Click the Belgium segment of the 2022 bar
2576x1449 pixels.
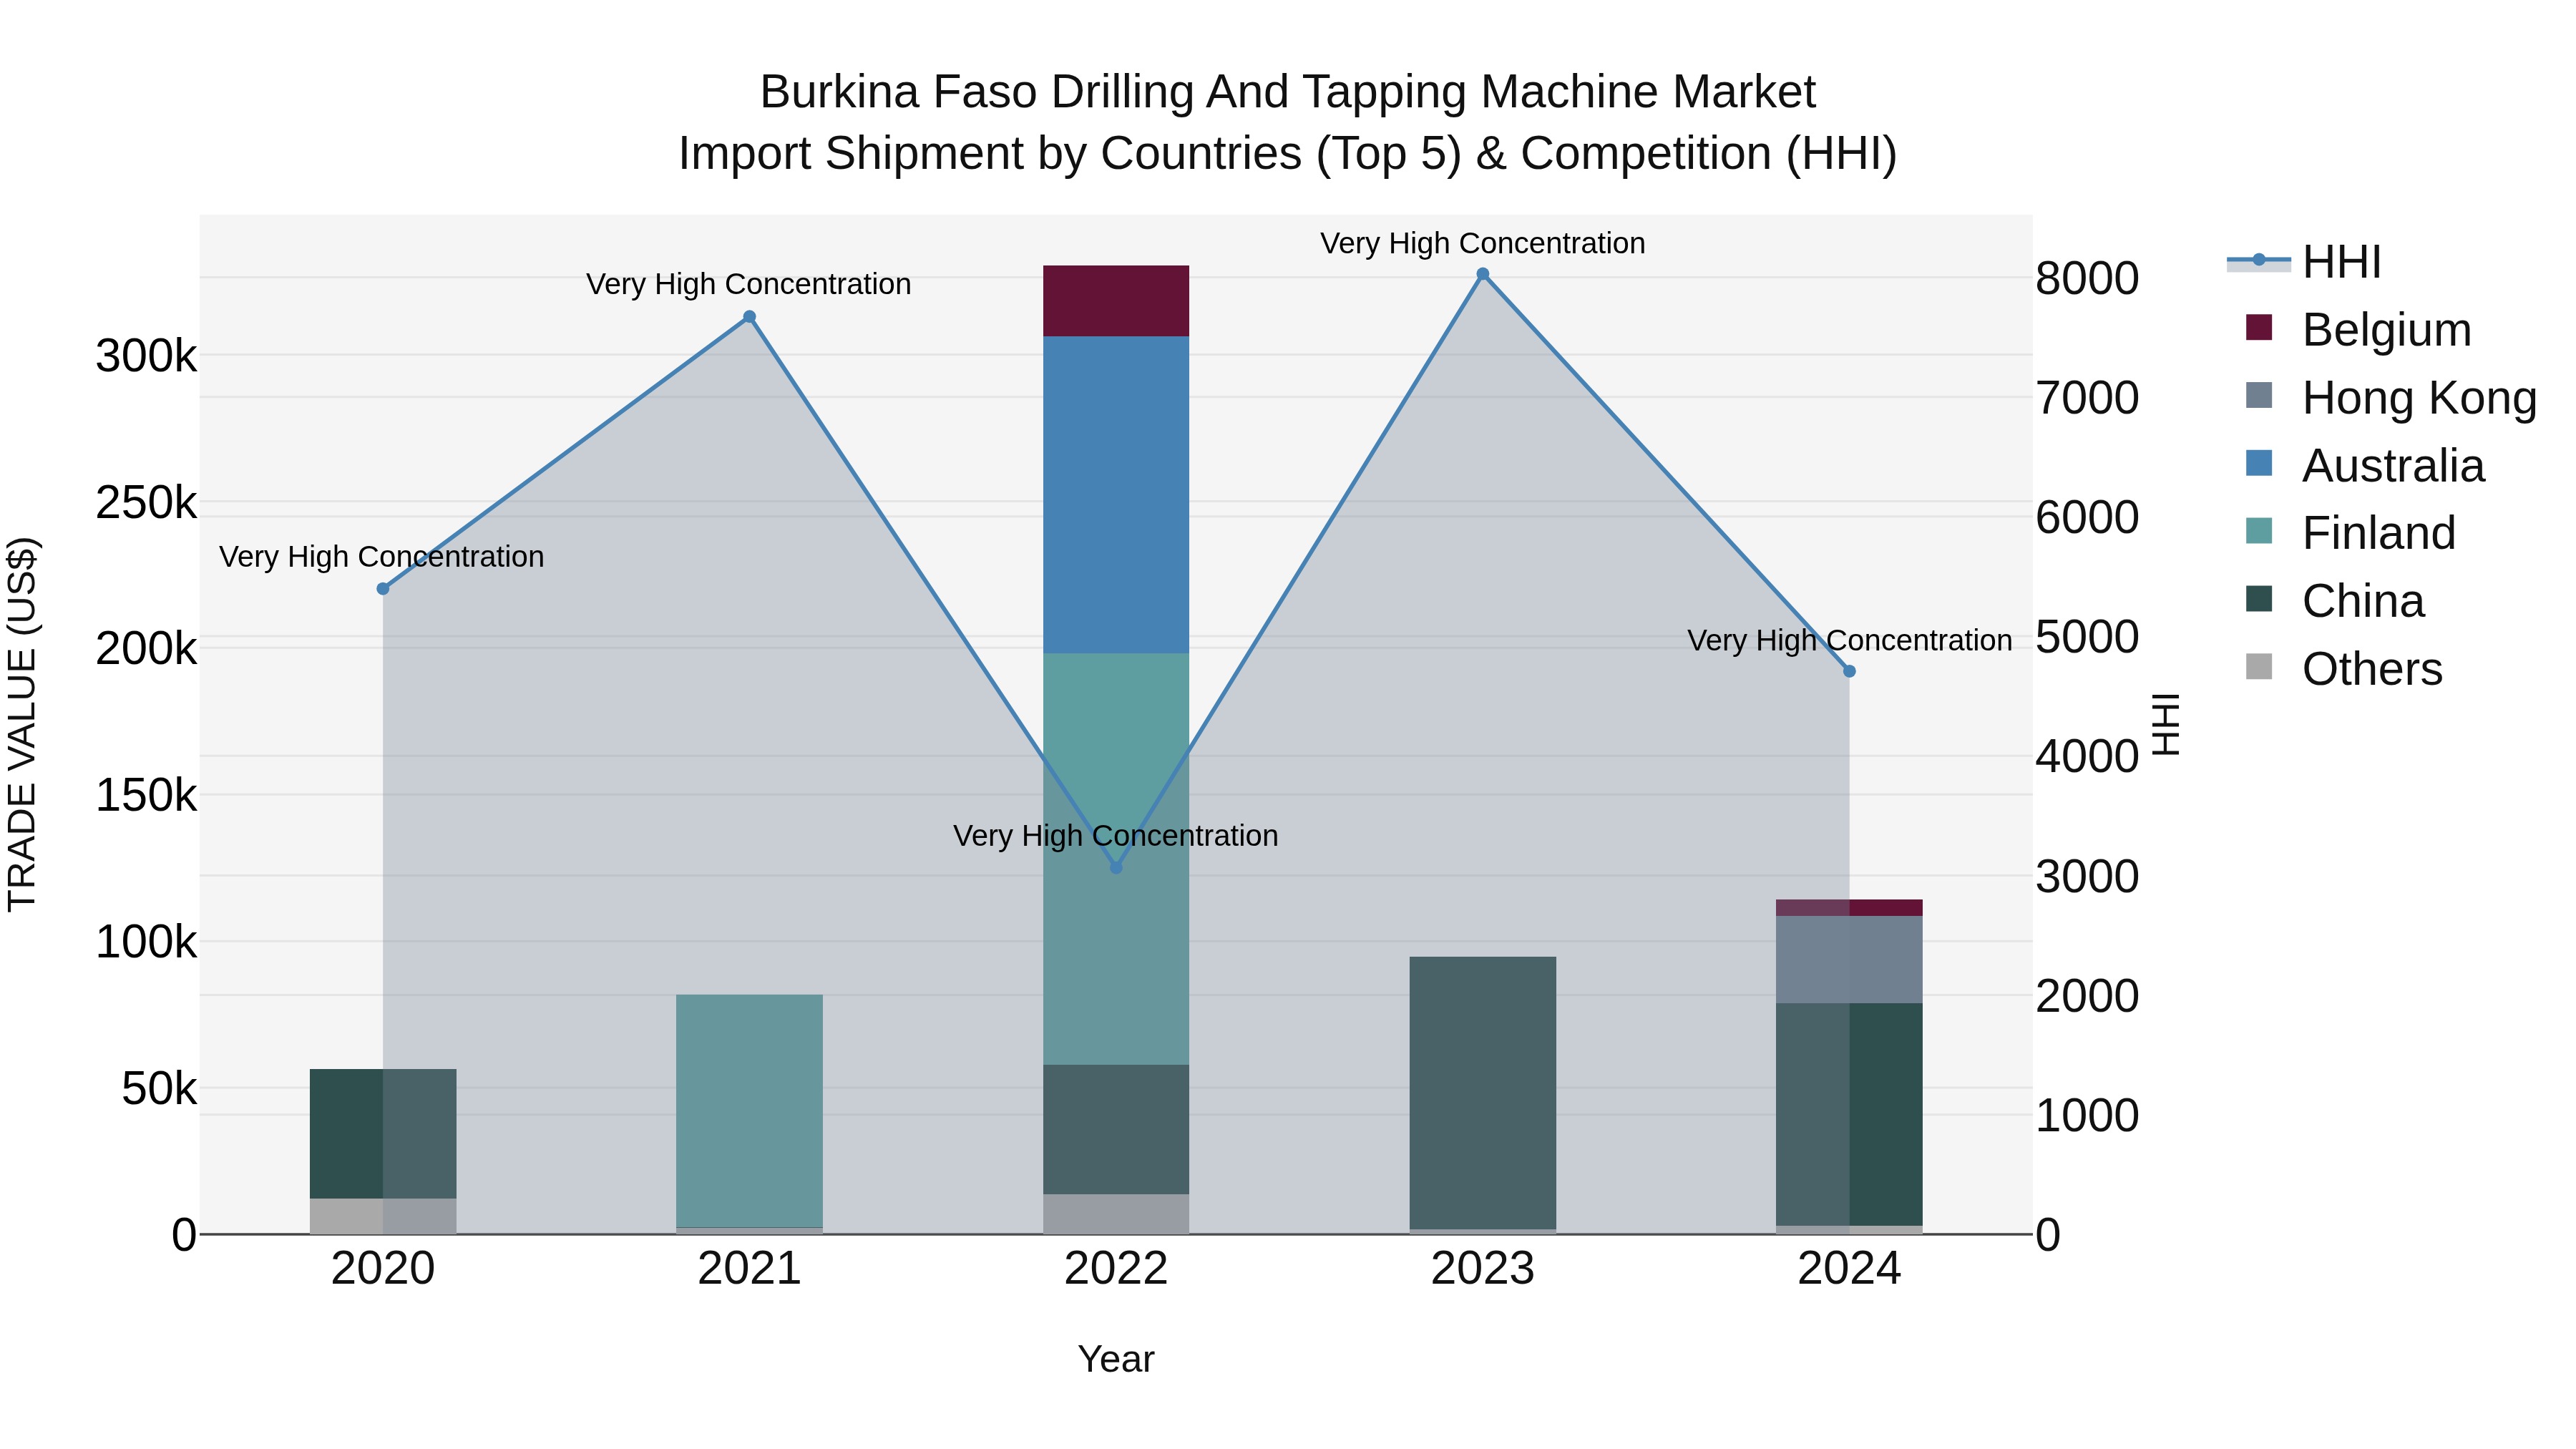click(1116, 301)
